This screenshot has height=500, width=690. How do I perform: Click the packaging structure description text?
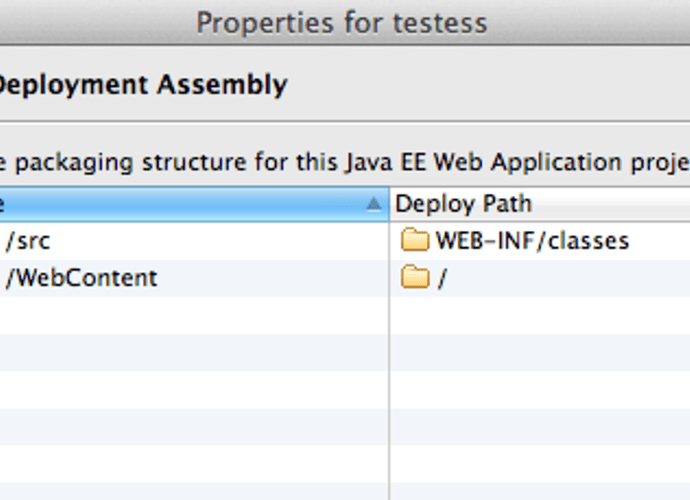[x=345, y=162]
